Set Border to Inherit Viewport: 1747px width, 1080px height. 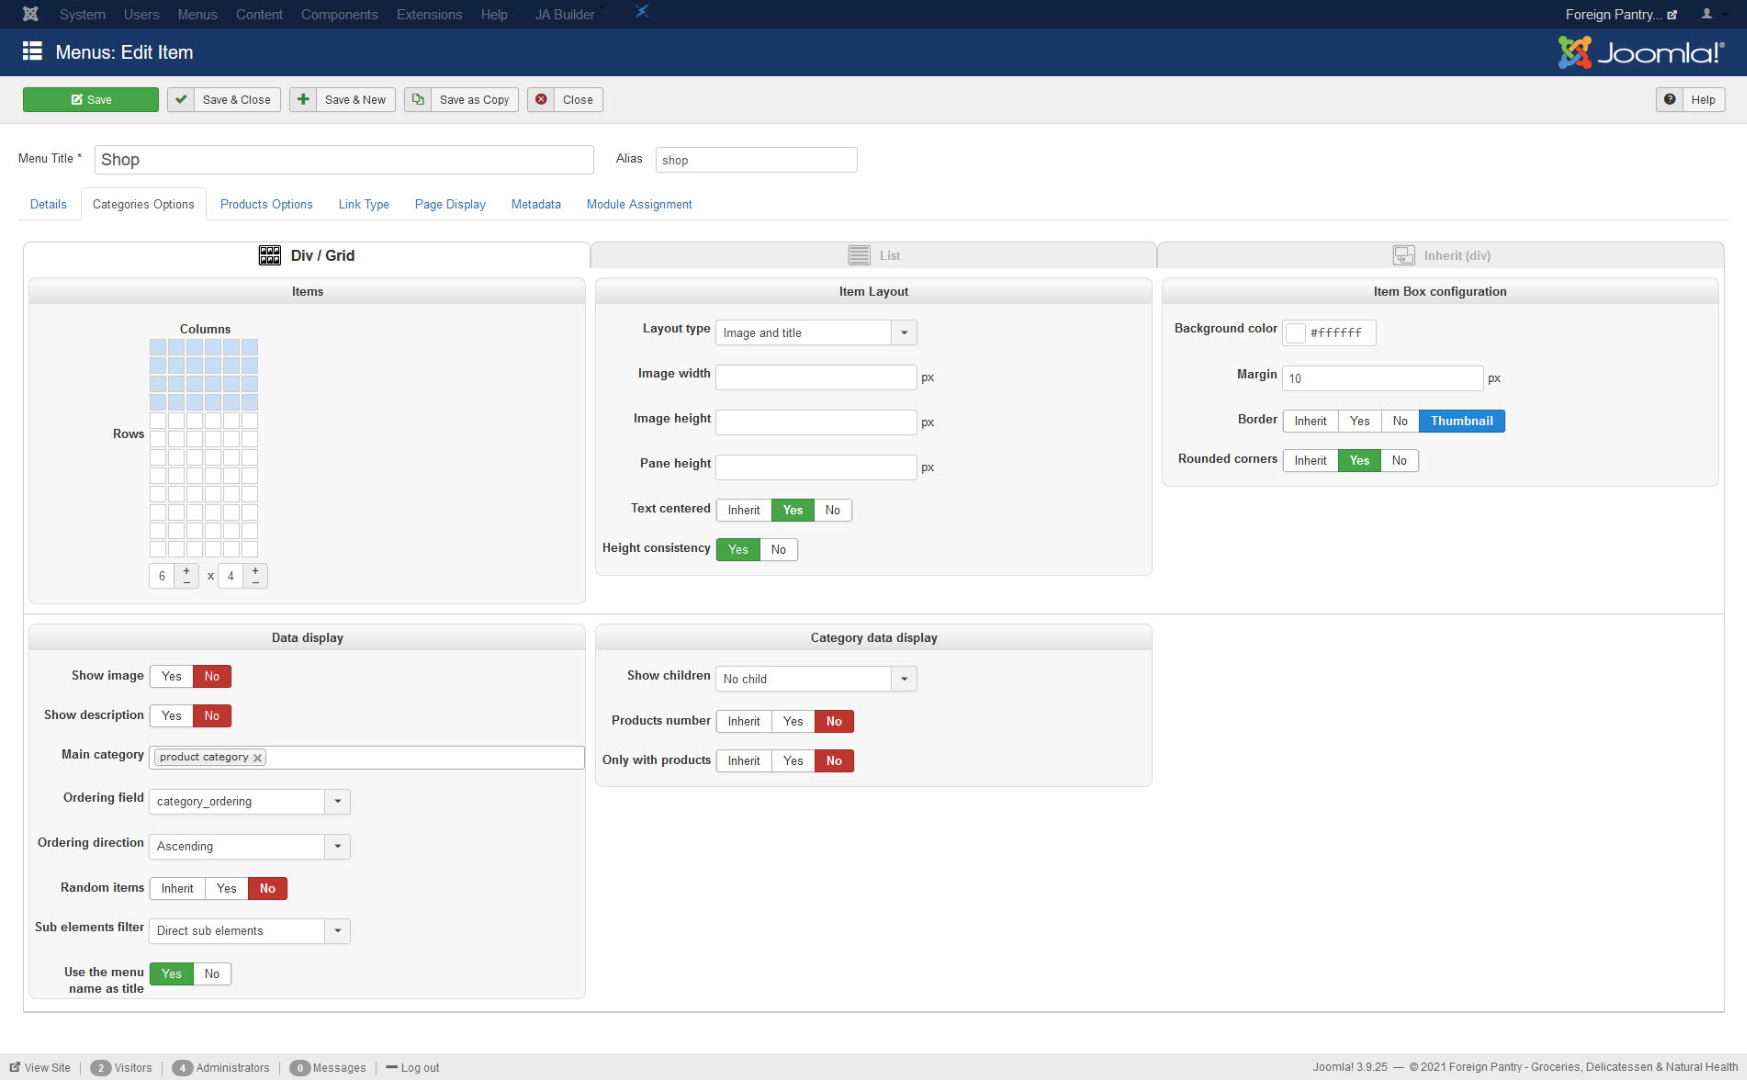[1310, 421]
